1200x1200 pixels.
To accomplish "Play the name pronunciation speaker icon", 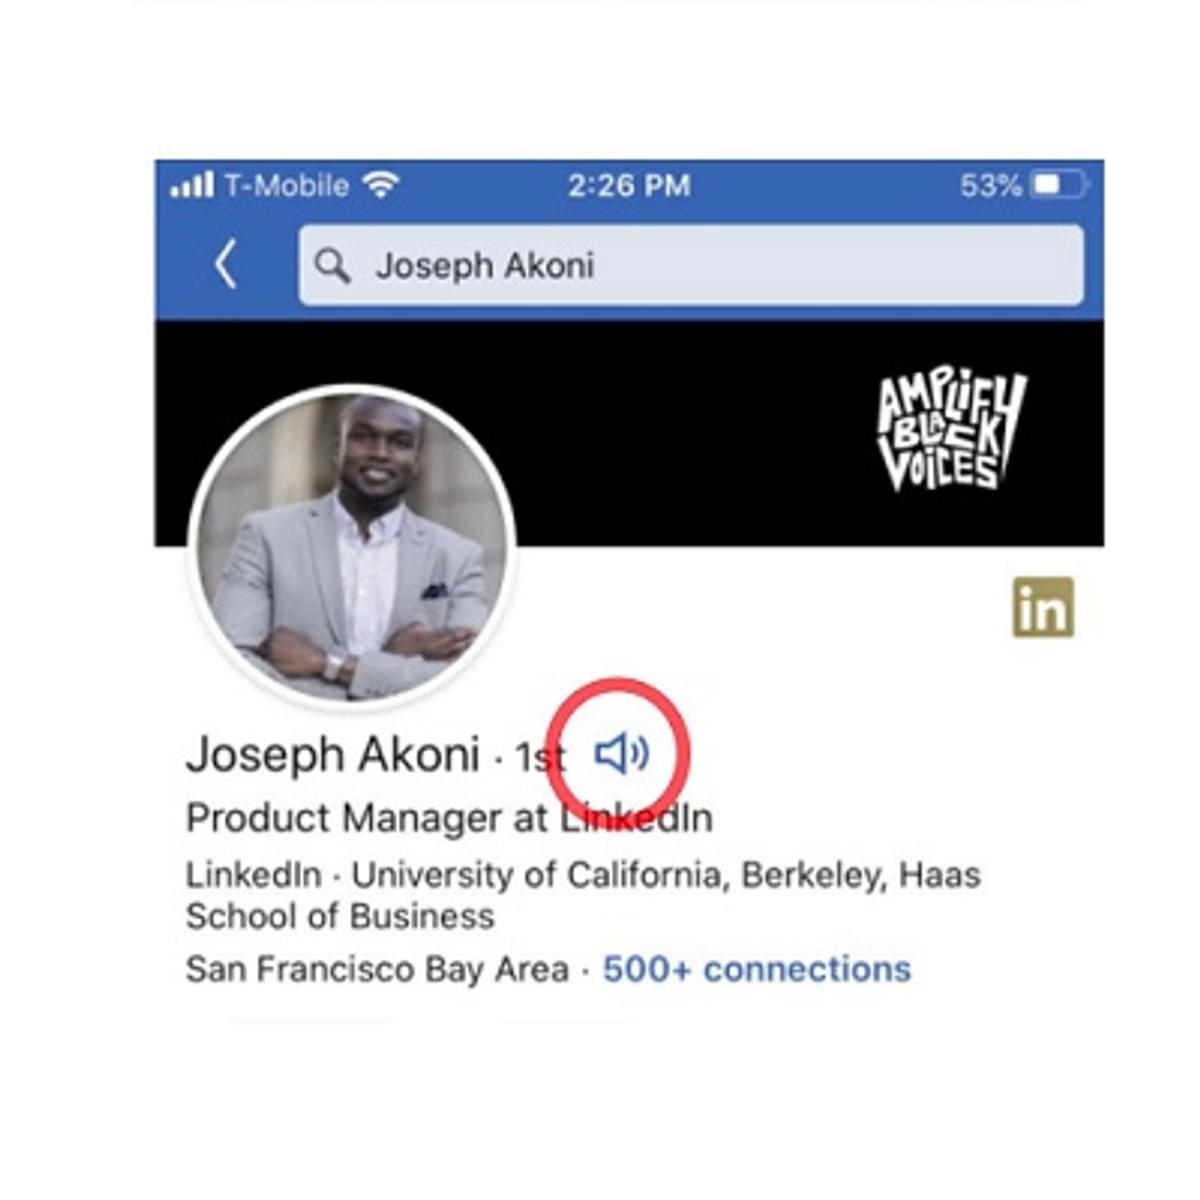I will [622, 753].
